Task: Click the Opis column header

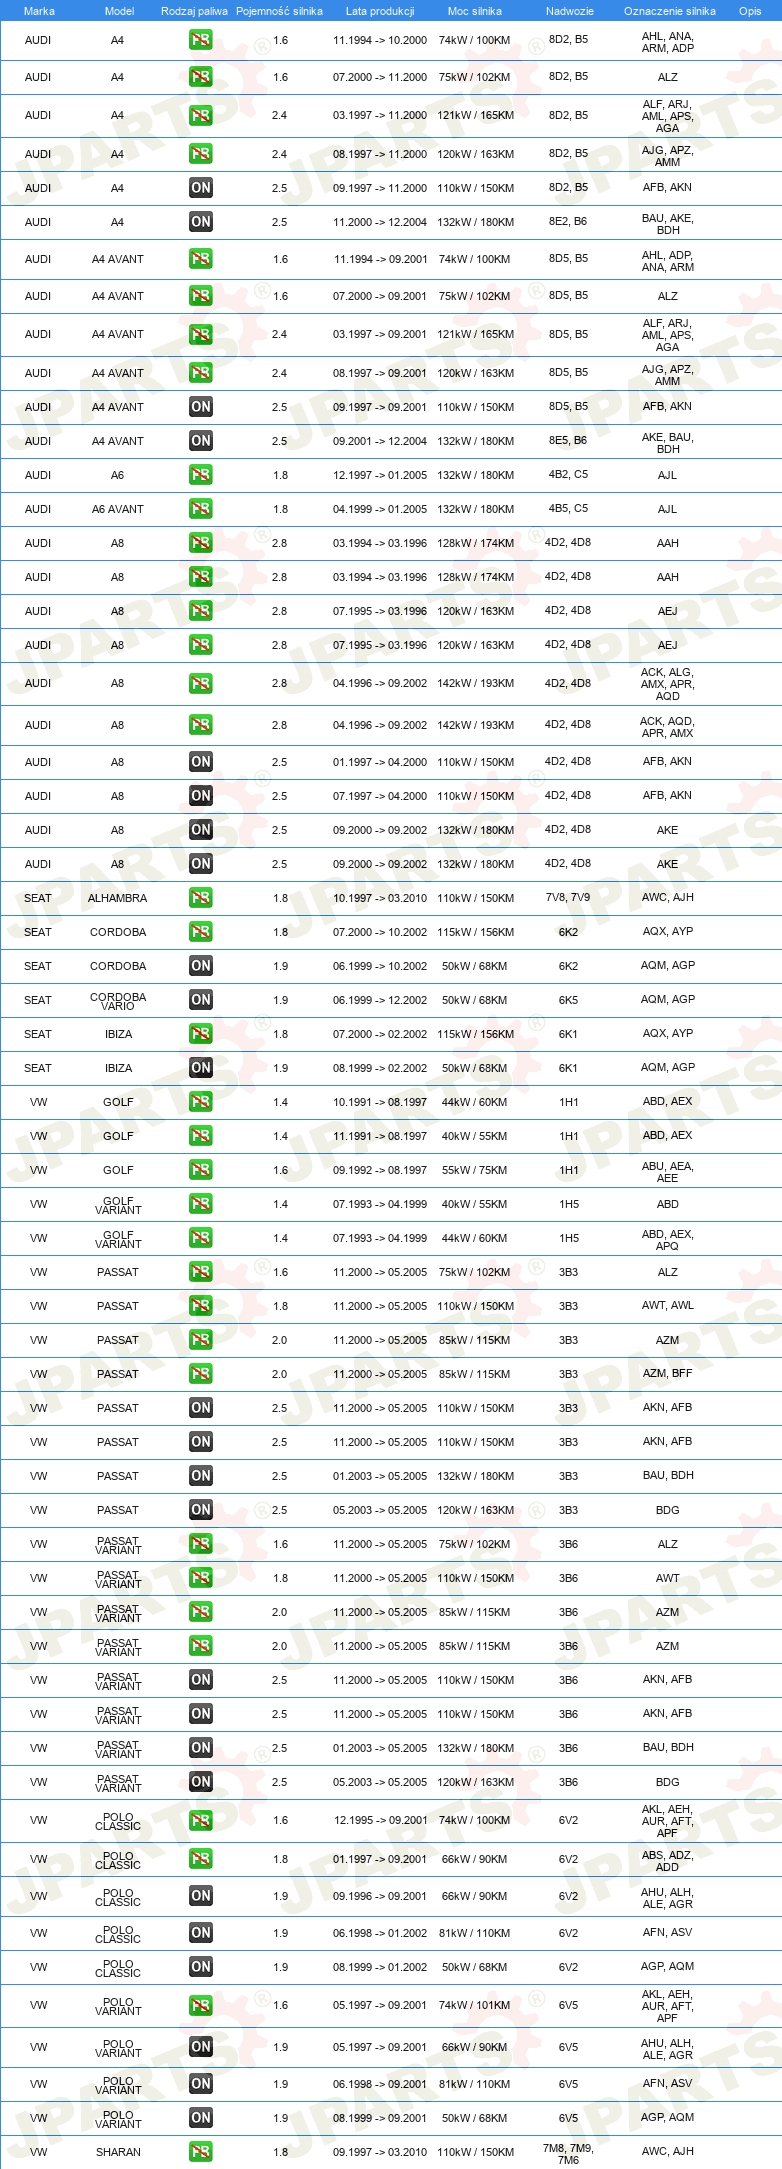Action: click(x=750, y=11)
